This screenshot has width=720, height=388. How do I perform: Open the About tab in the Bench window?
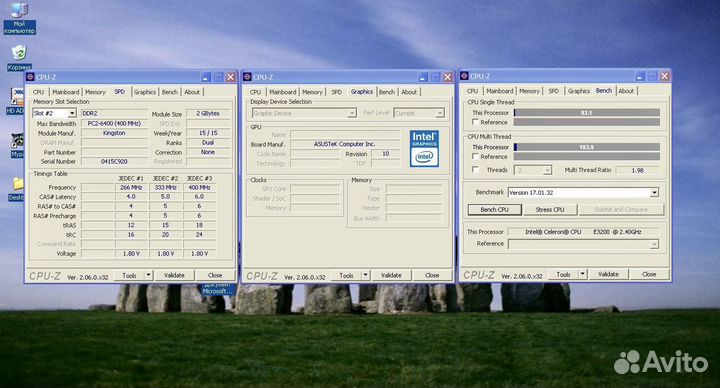click(626, 91)
